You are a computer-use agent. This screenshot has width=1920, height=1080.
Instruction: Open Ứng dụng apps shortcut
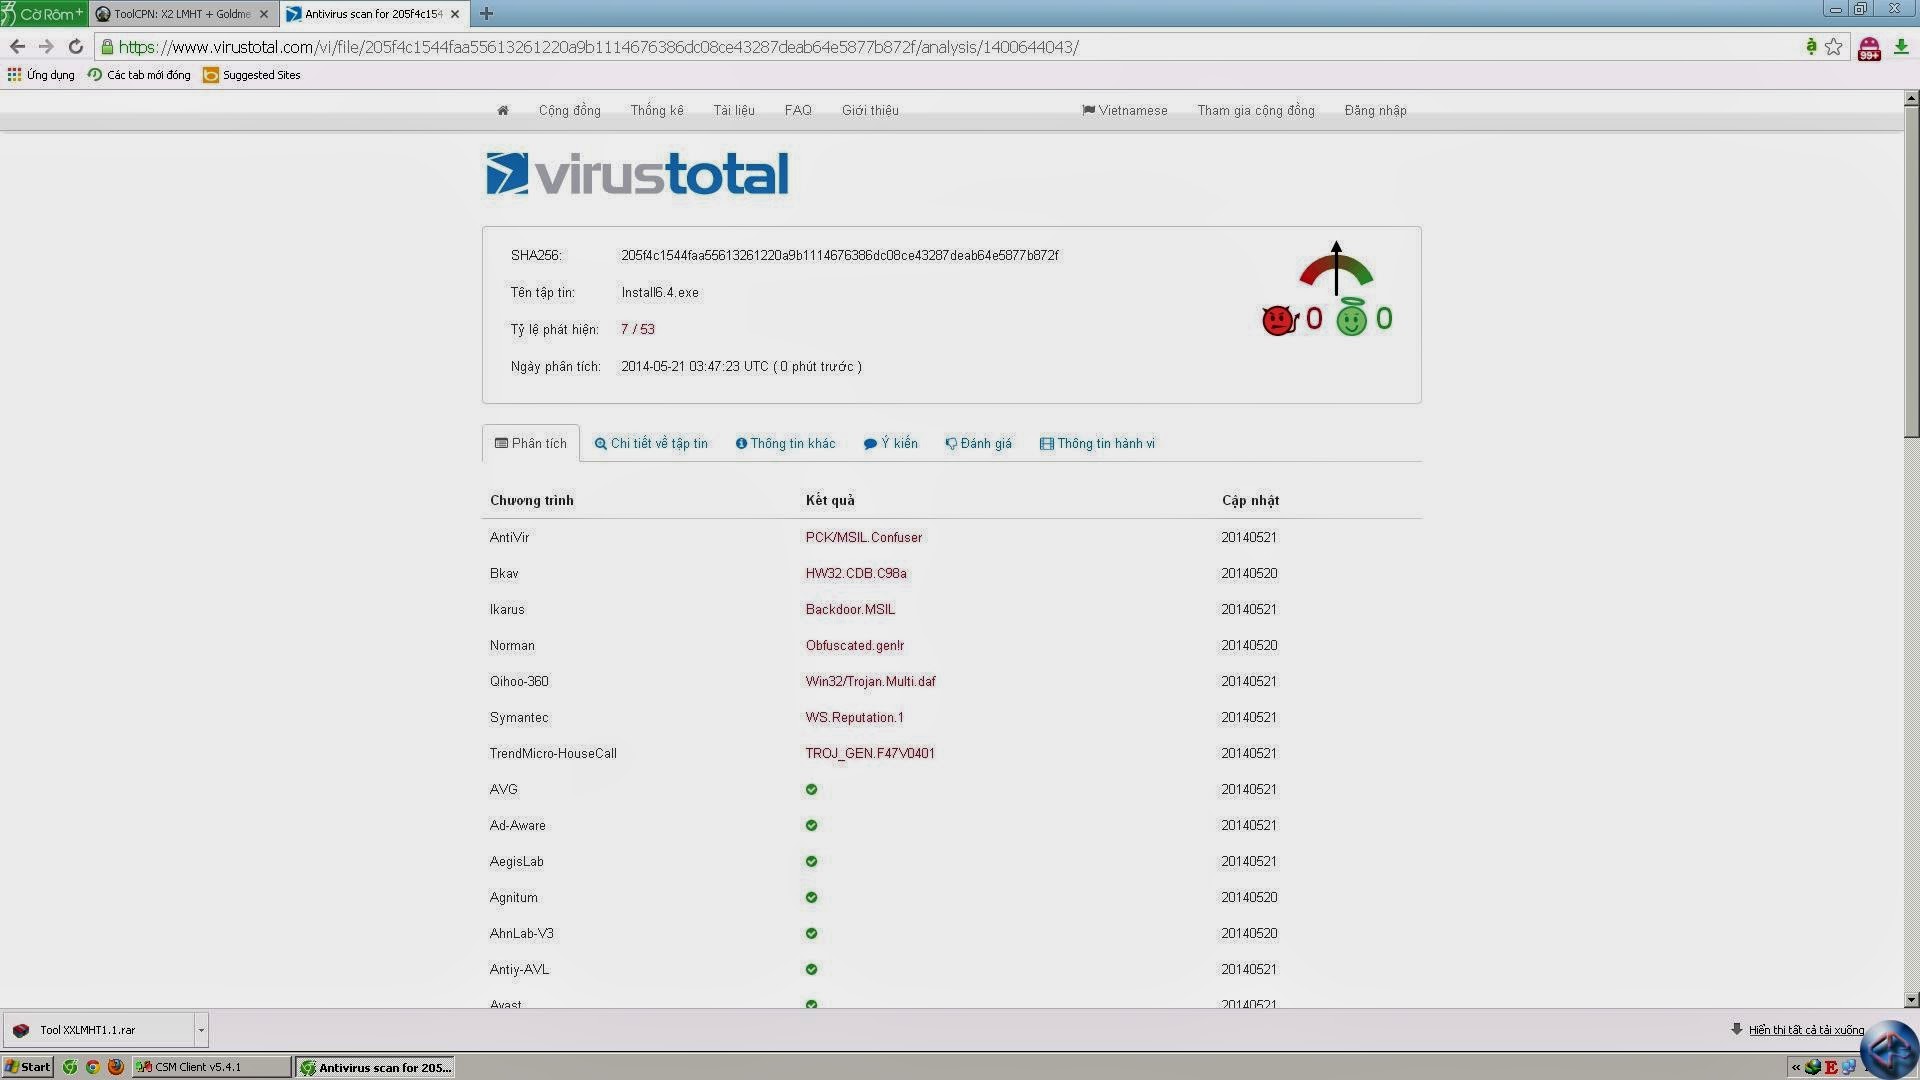pyautogui.click(x=41, y=75)
